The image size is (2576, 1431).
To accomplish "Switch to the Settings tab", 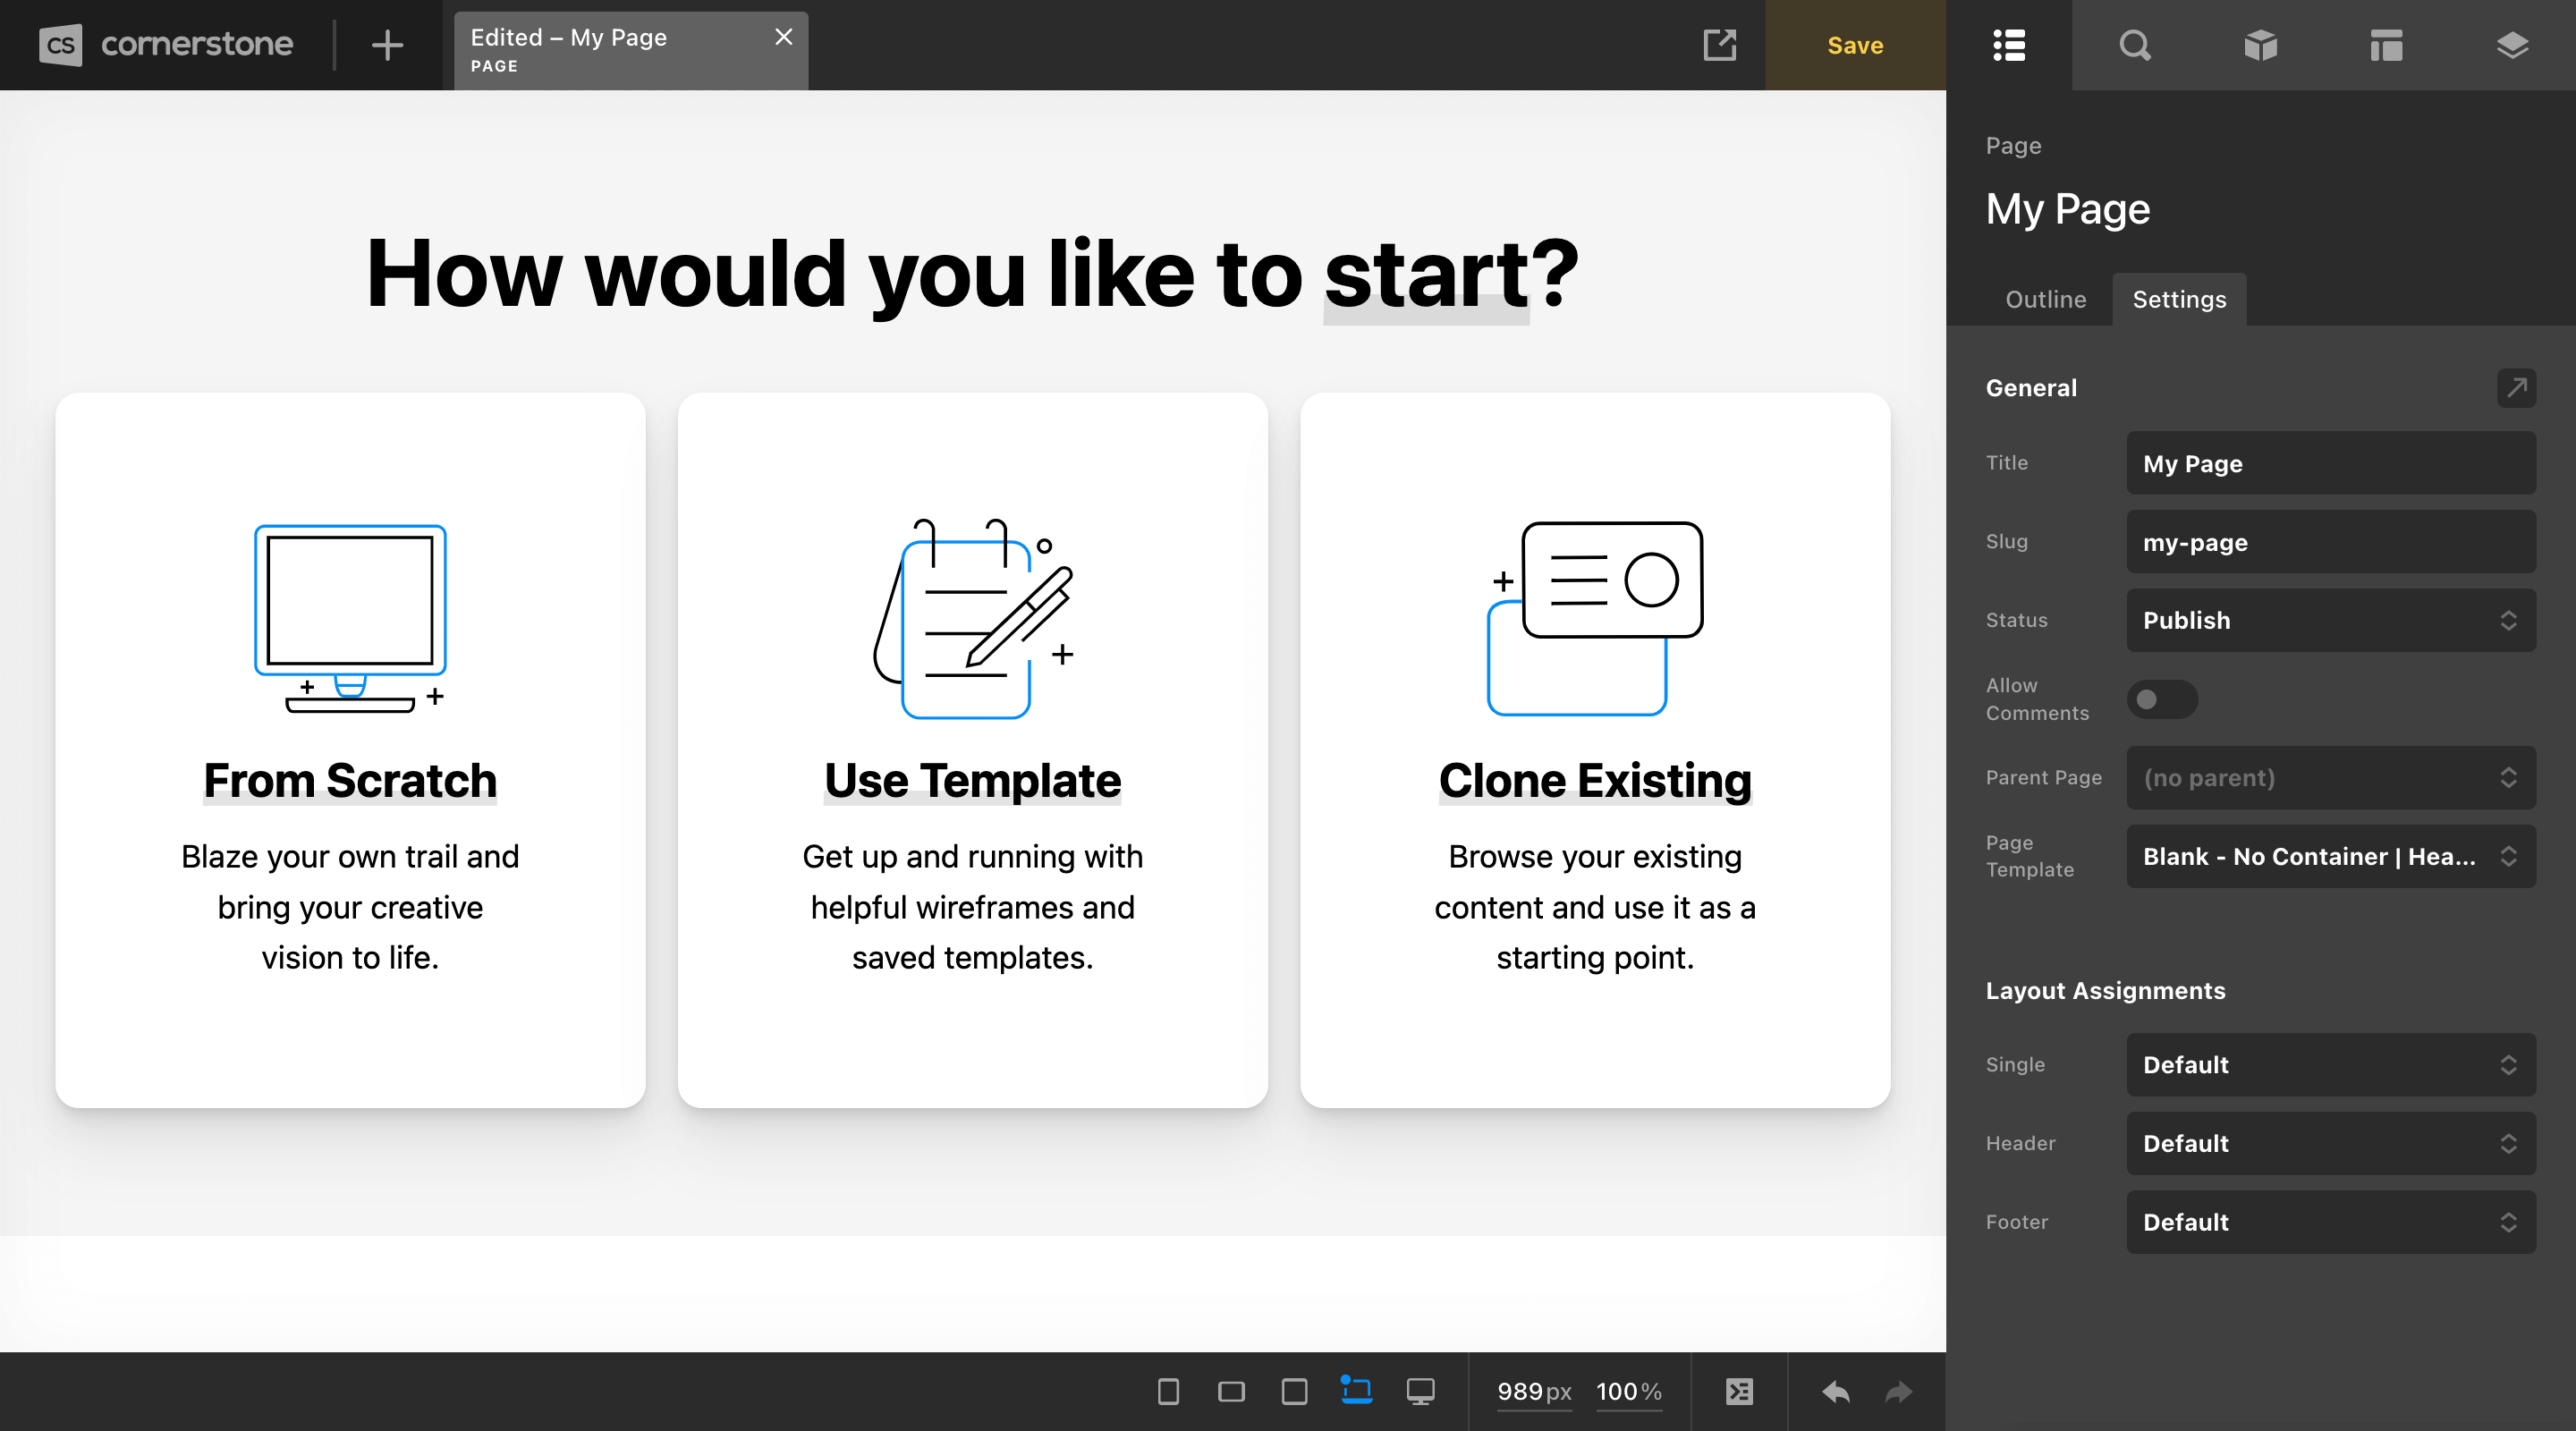I will (x=2180, y=298).
